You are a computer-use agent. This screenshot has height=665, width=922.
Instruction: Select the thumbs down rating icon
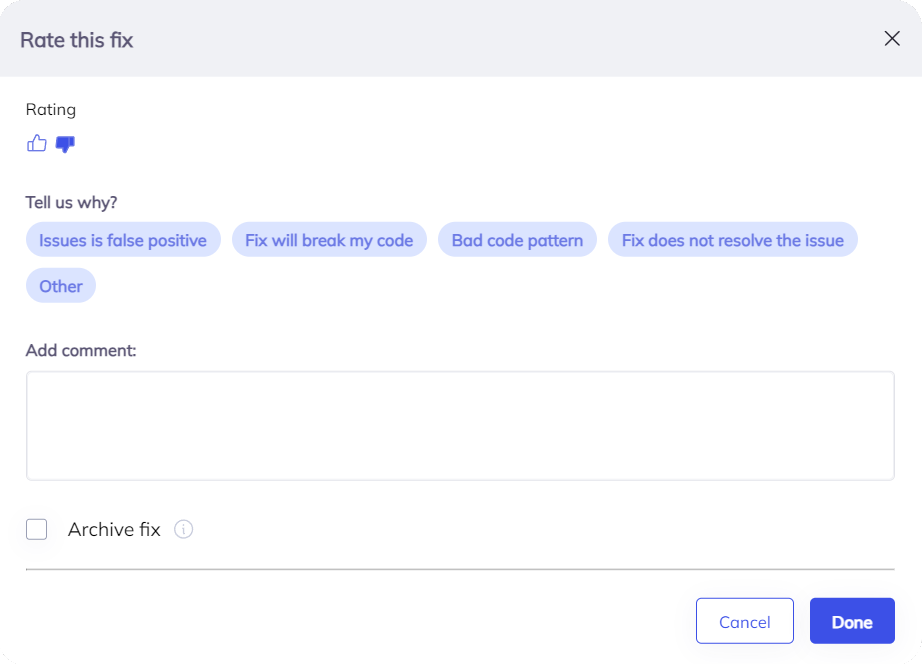pos(65,144)
